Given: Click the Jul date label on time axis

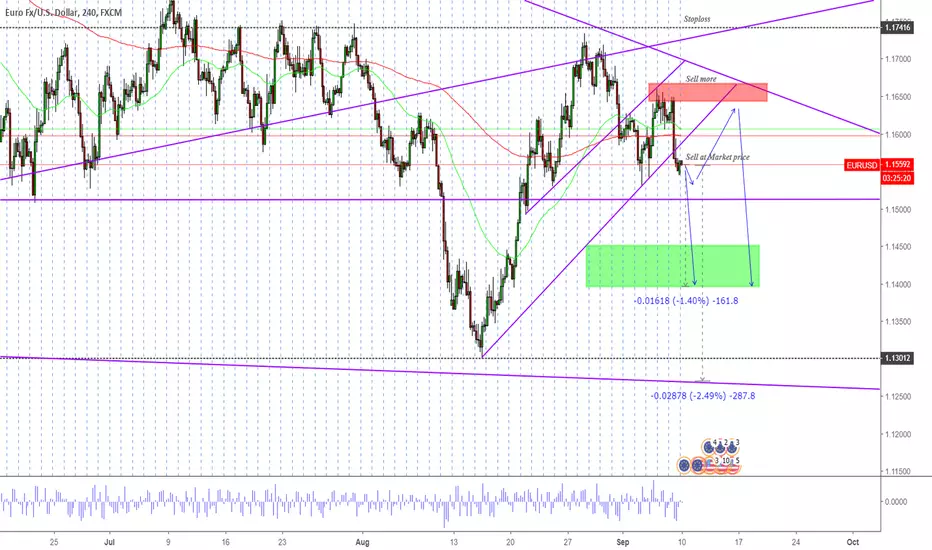Looking at the screenshot, I should tap(109, 542).
